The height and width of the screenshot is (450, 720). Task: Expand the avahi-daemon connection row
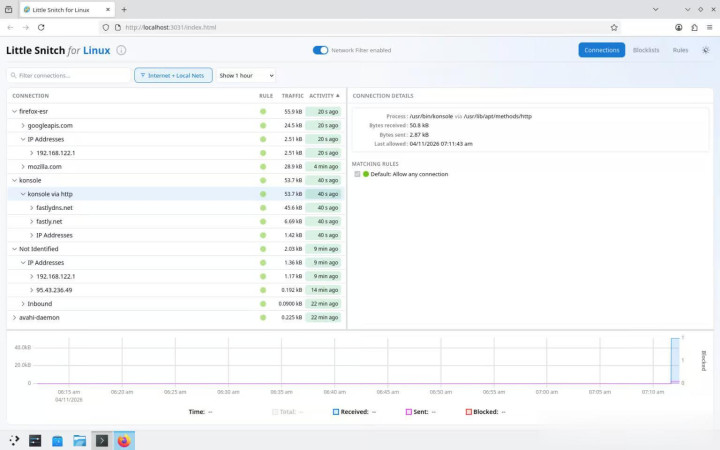(14, 318)
